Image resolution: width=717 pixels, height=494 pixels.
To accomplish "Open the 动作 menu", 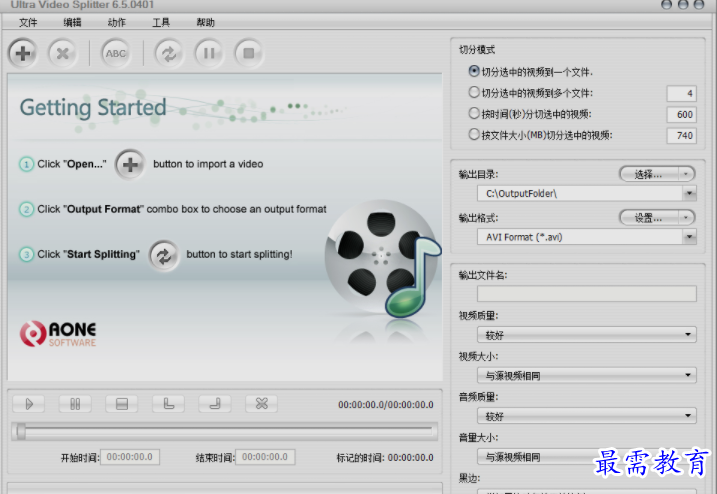I will (117, 22).
